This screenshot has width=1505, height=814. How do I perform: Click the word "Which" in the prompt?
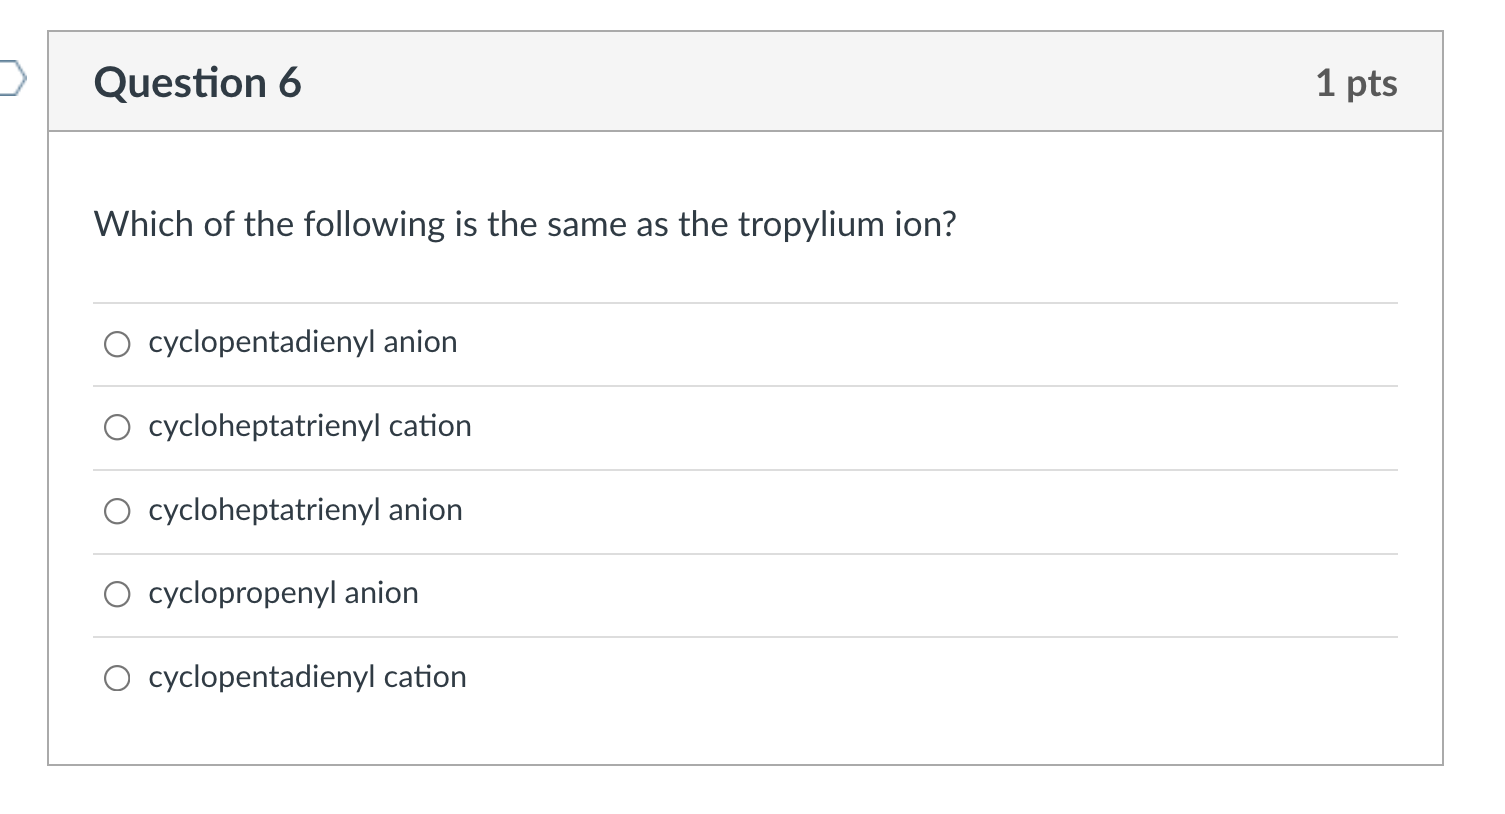pos(144,224)
